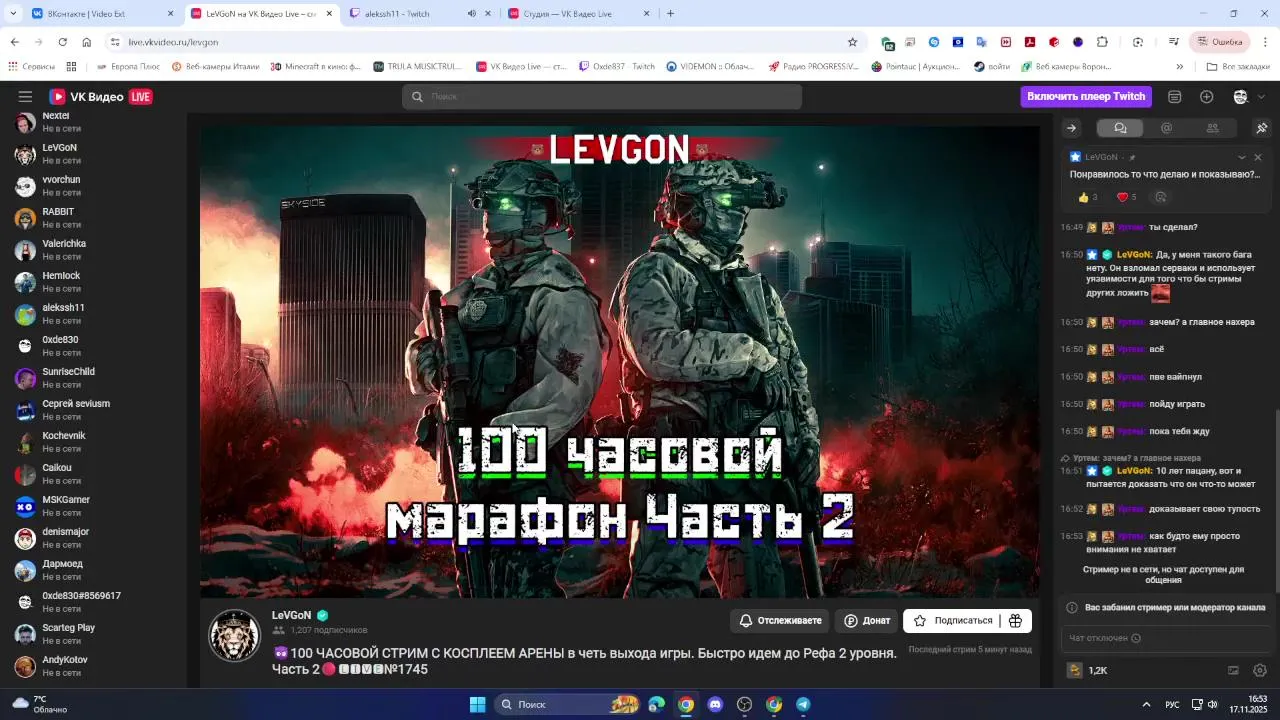Collapse the pinned LeVGoN message

(x=1242, y=157)
